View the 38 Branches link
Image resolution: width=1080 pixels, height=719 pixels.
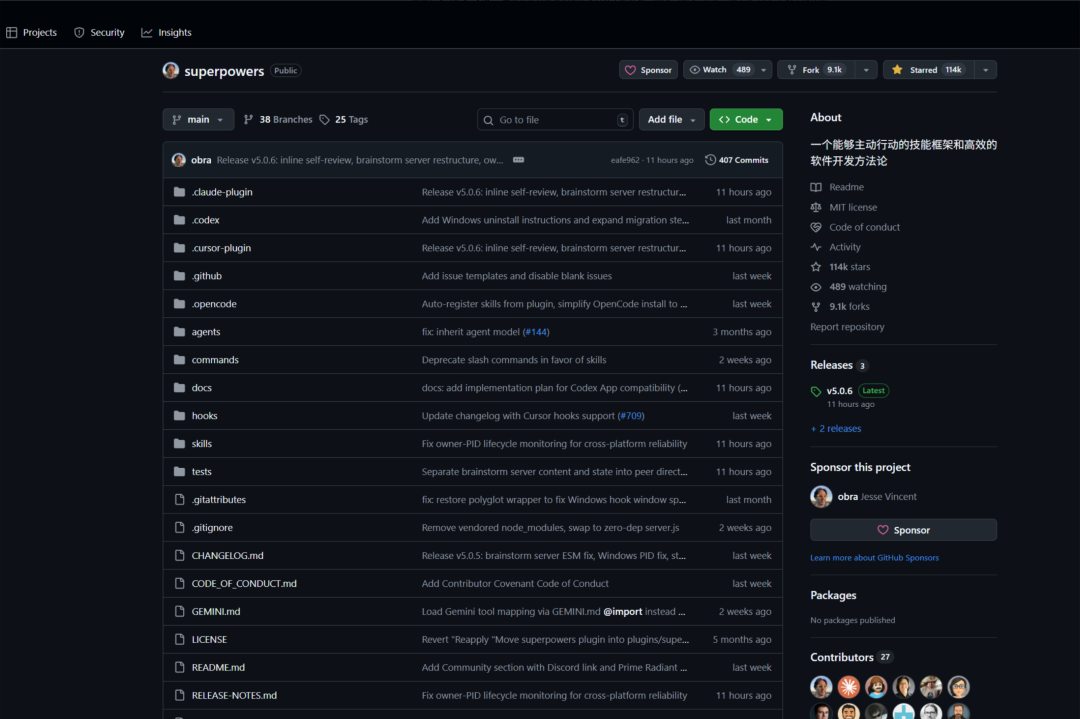pyautogui.click(x=278, y=119)
